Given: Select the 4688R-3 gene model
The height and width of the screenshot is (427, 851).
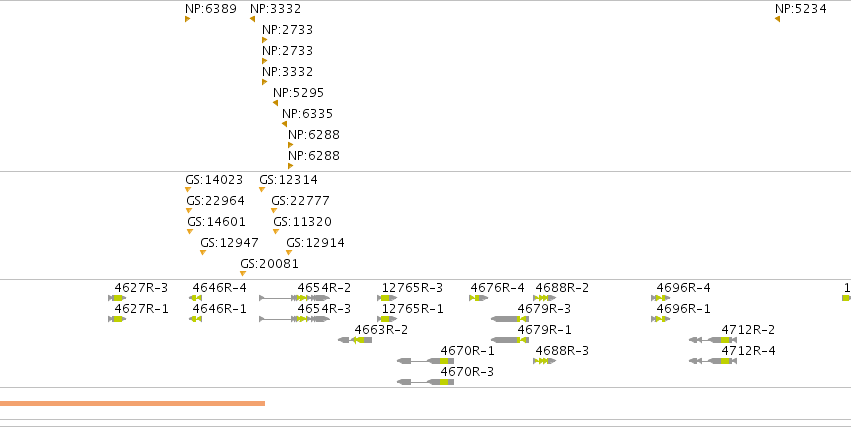Looking at the screenshot, I should pyautogui.click(x=544, y=361).
